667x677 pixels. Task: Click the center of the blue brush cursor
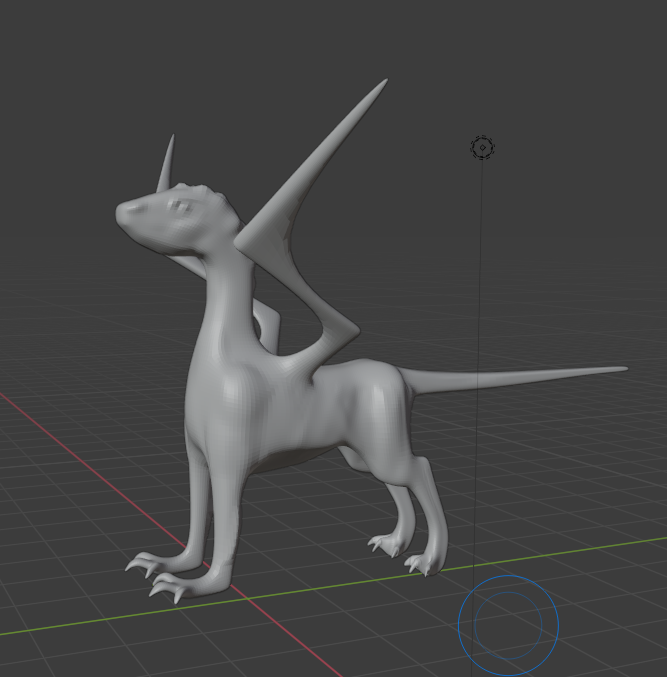click(x=508, y=625)
